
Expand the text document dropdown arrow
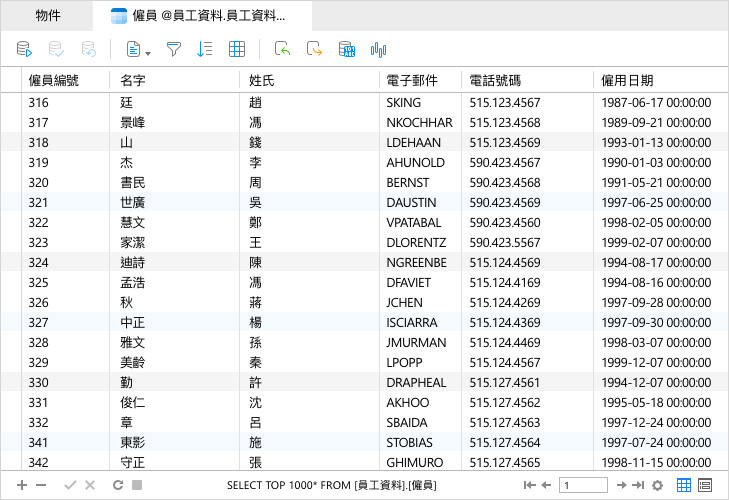[x=148, y=54]
